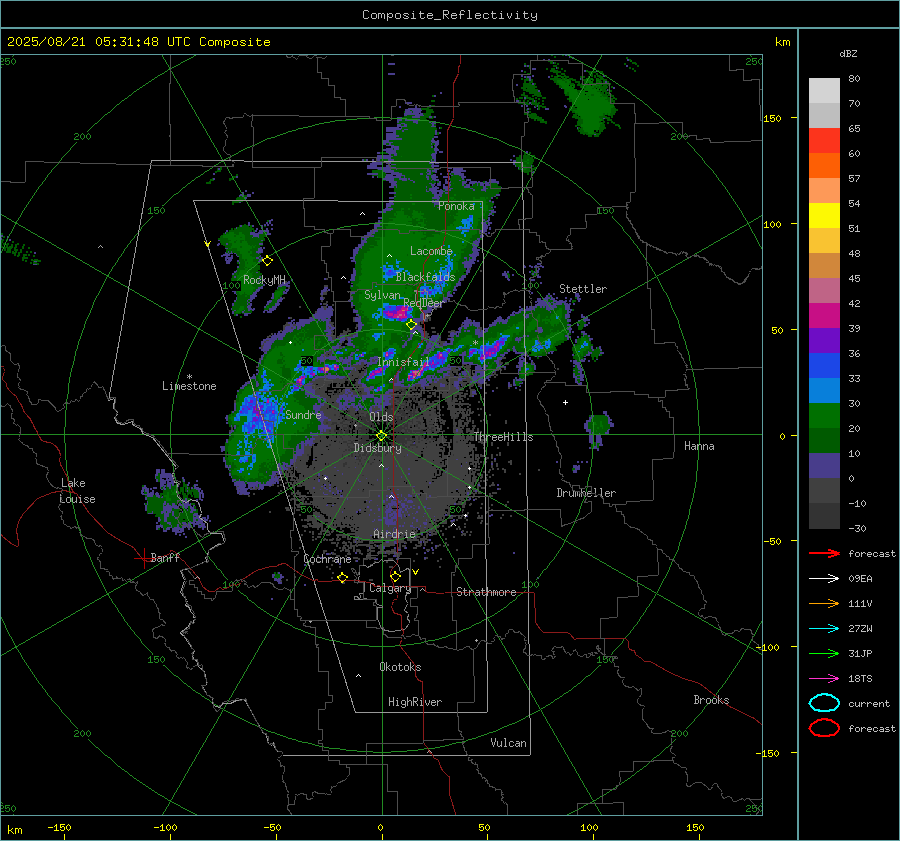Click the white 09EA arrow icon
This screenshot has width=900, height=841.
tap(824, 579)
